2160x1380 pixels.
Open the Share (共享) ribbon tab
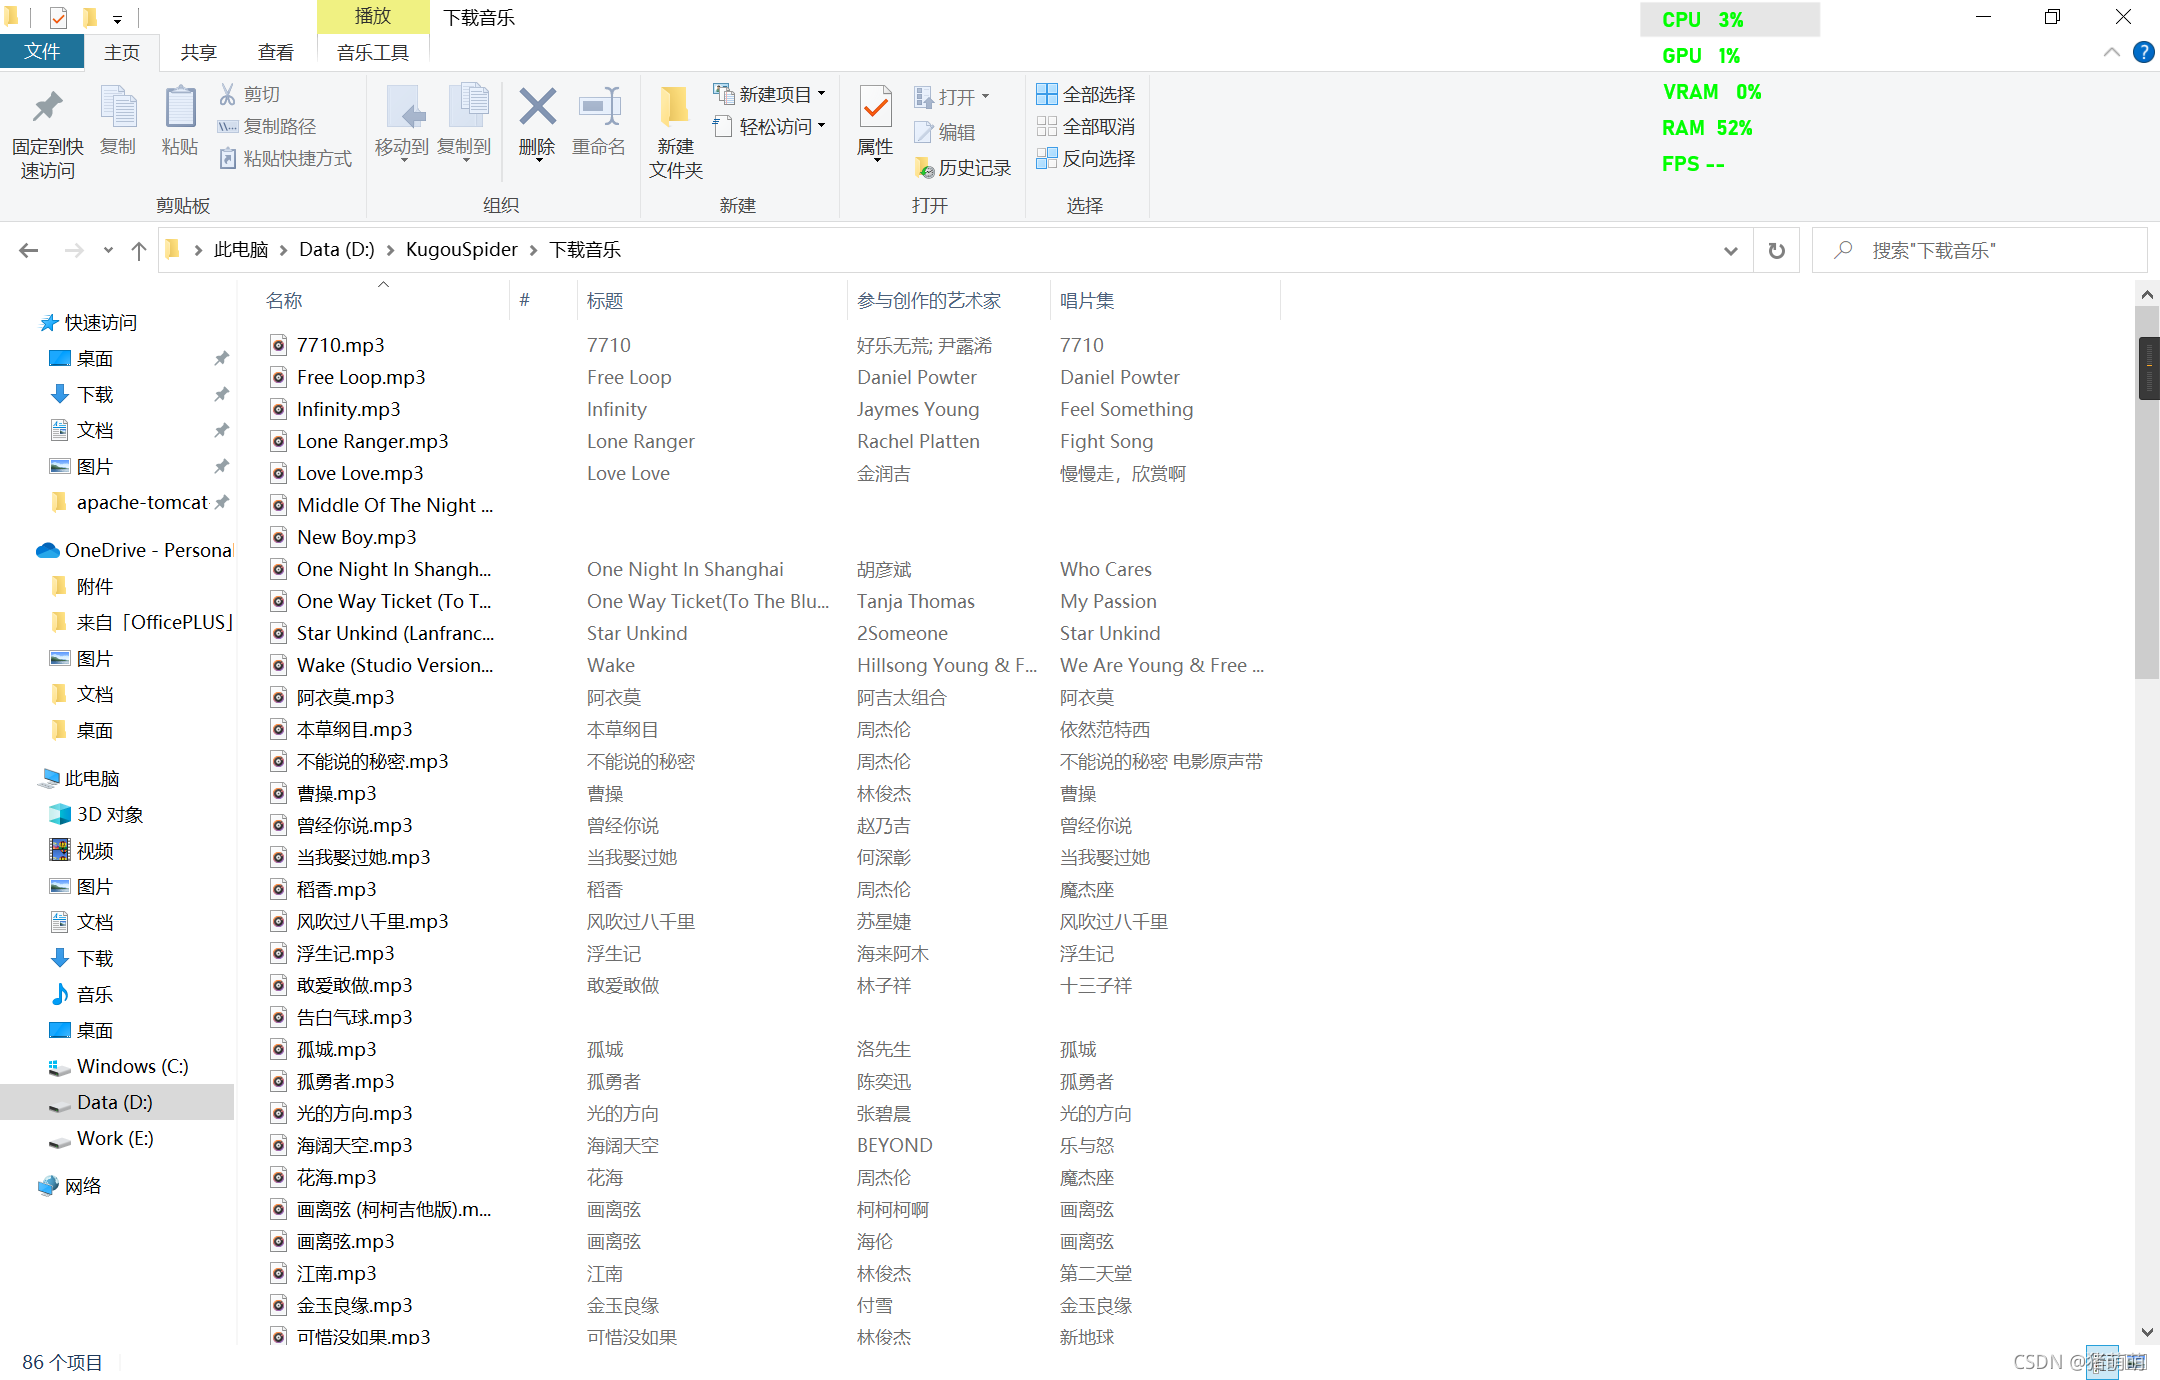198,52
